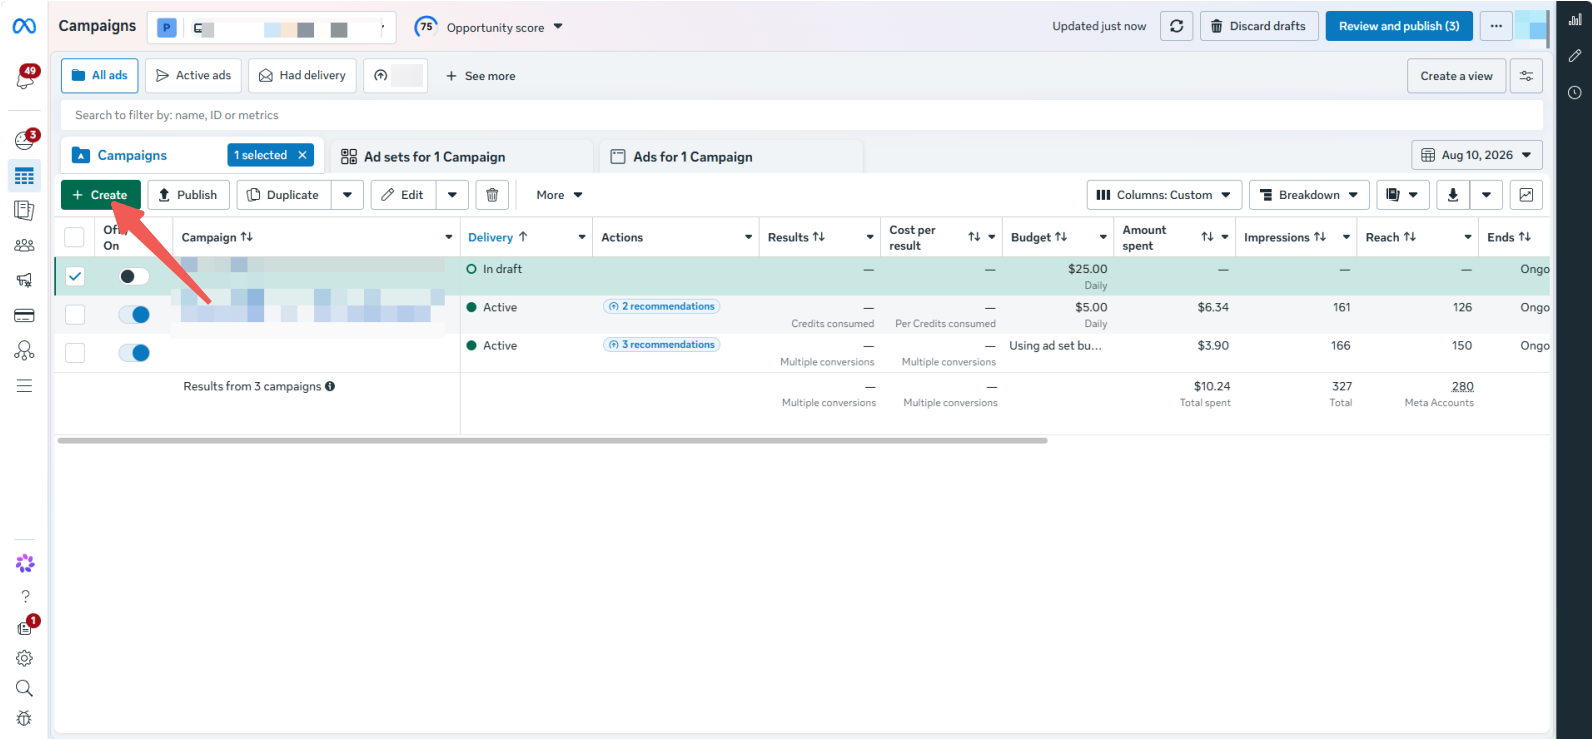Open the megaphone advertising settings icon
This screenshot has width=1592, height=739.
point(24,280)
